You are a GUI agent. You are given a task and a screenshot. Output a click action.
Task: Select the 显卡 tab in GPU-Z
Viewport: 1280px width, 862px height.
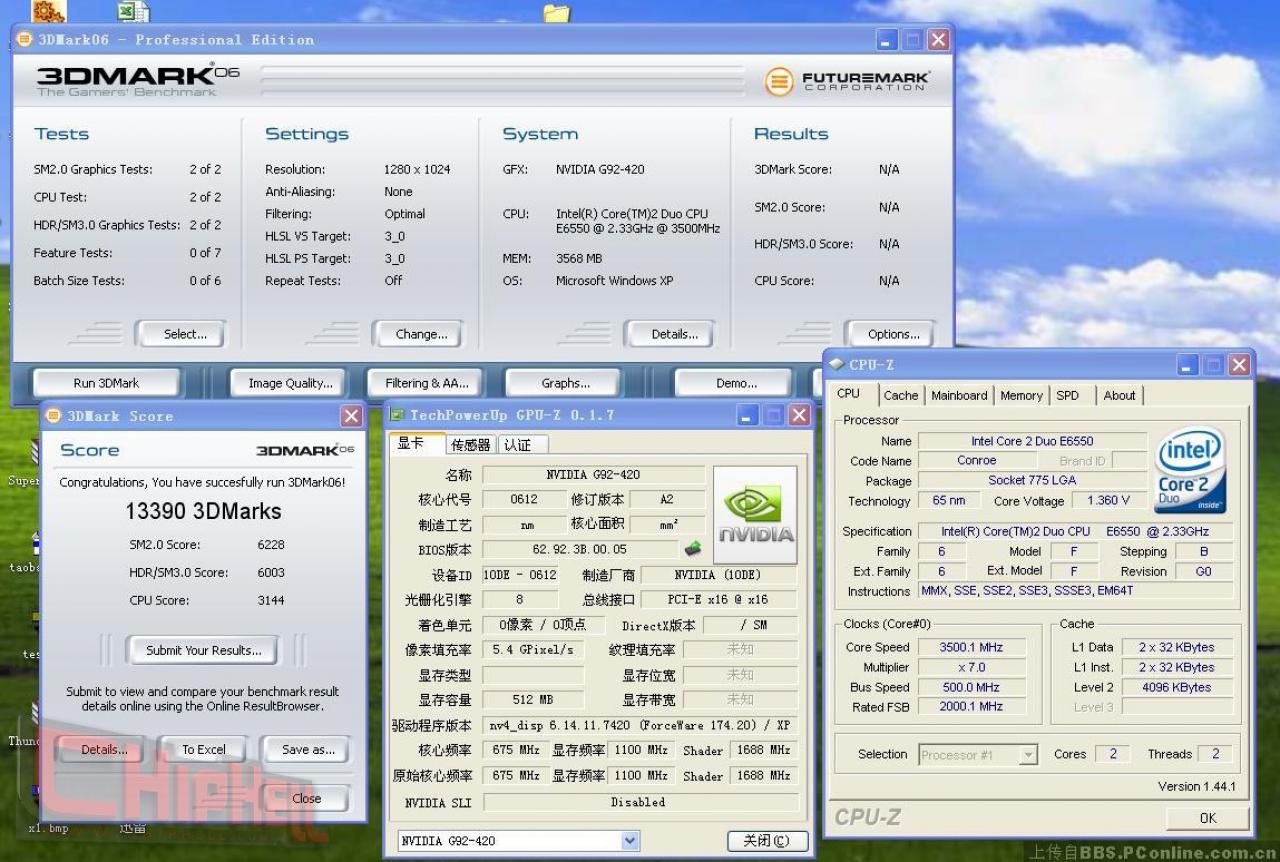[411, 444]
